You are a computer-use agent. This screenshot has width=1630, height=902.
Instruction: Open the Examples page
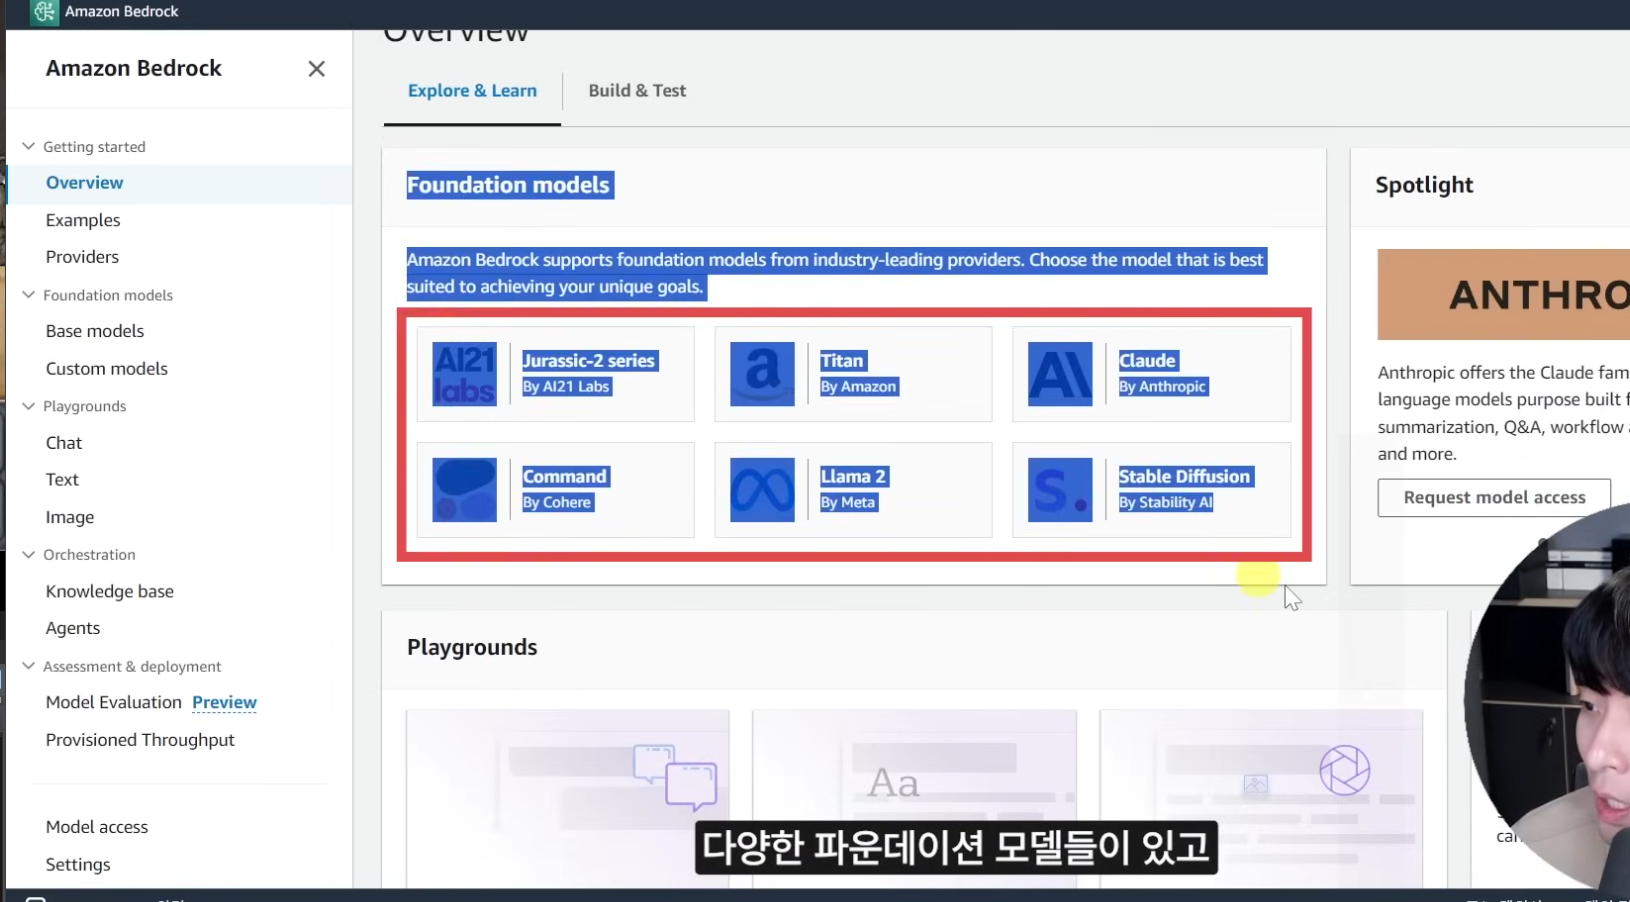tap(83, 220)
